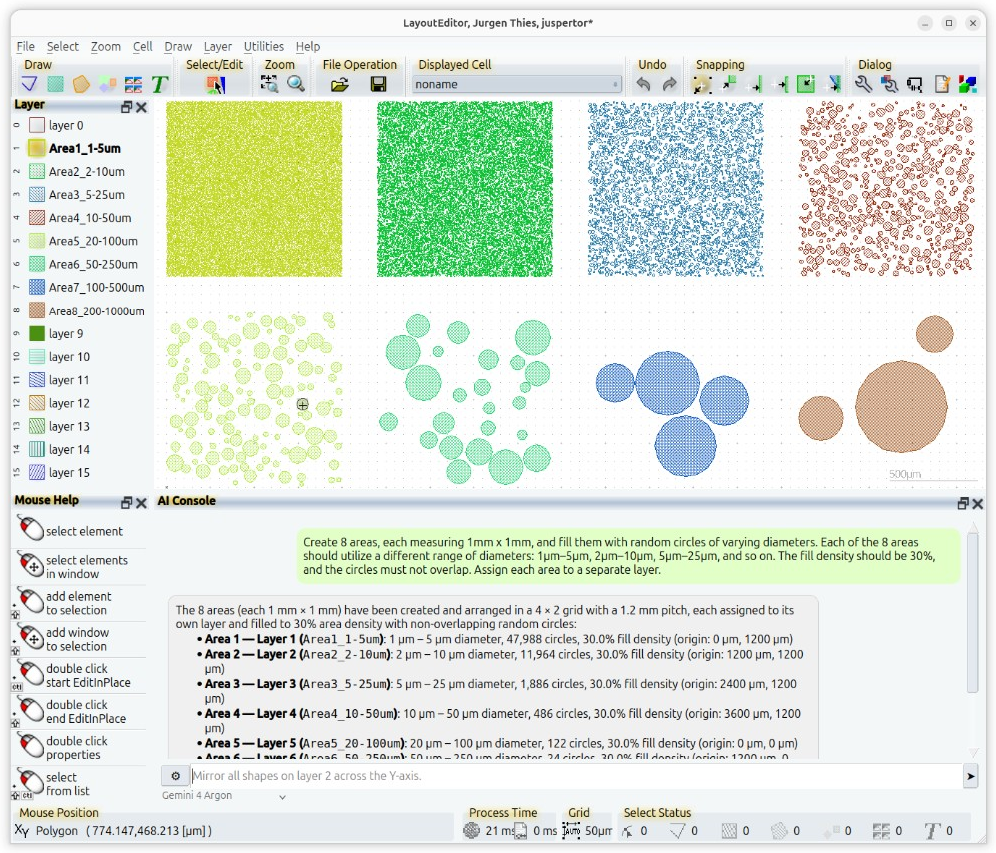Open the Utilities menu

264,46
